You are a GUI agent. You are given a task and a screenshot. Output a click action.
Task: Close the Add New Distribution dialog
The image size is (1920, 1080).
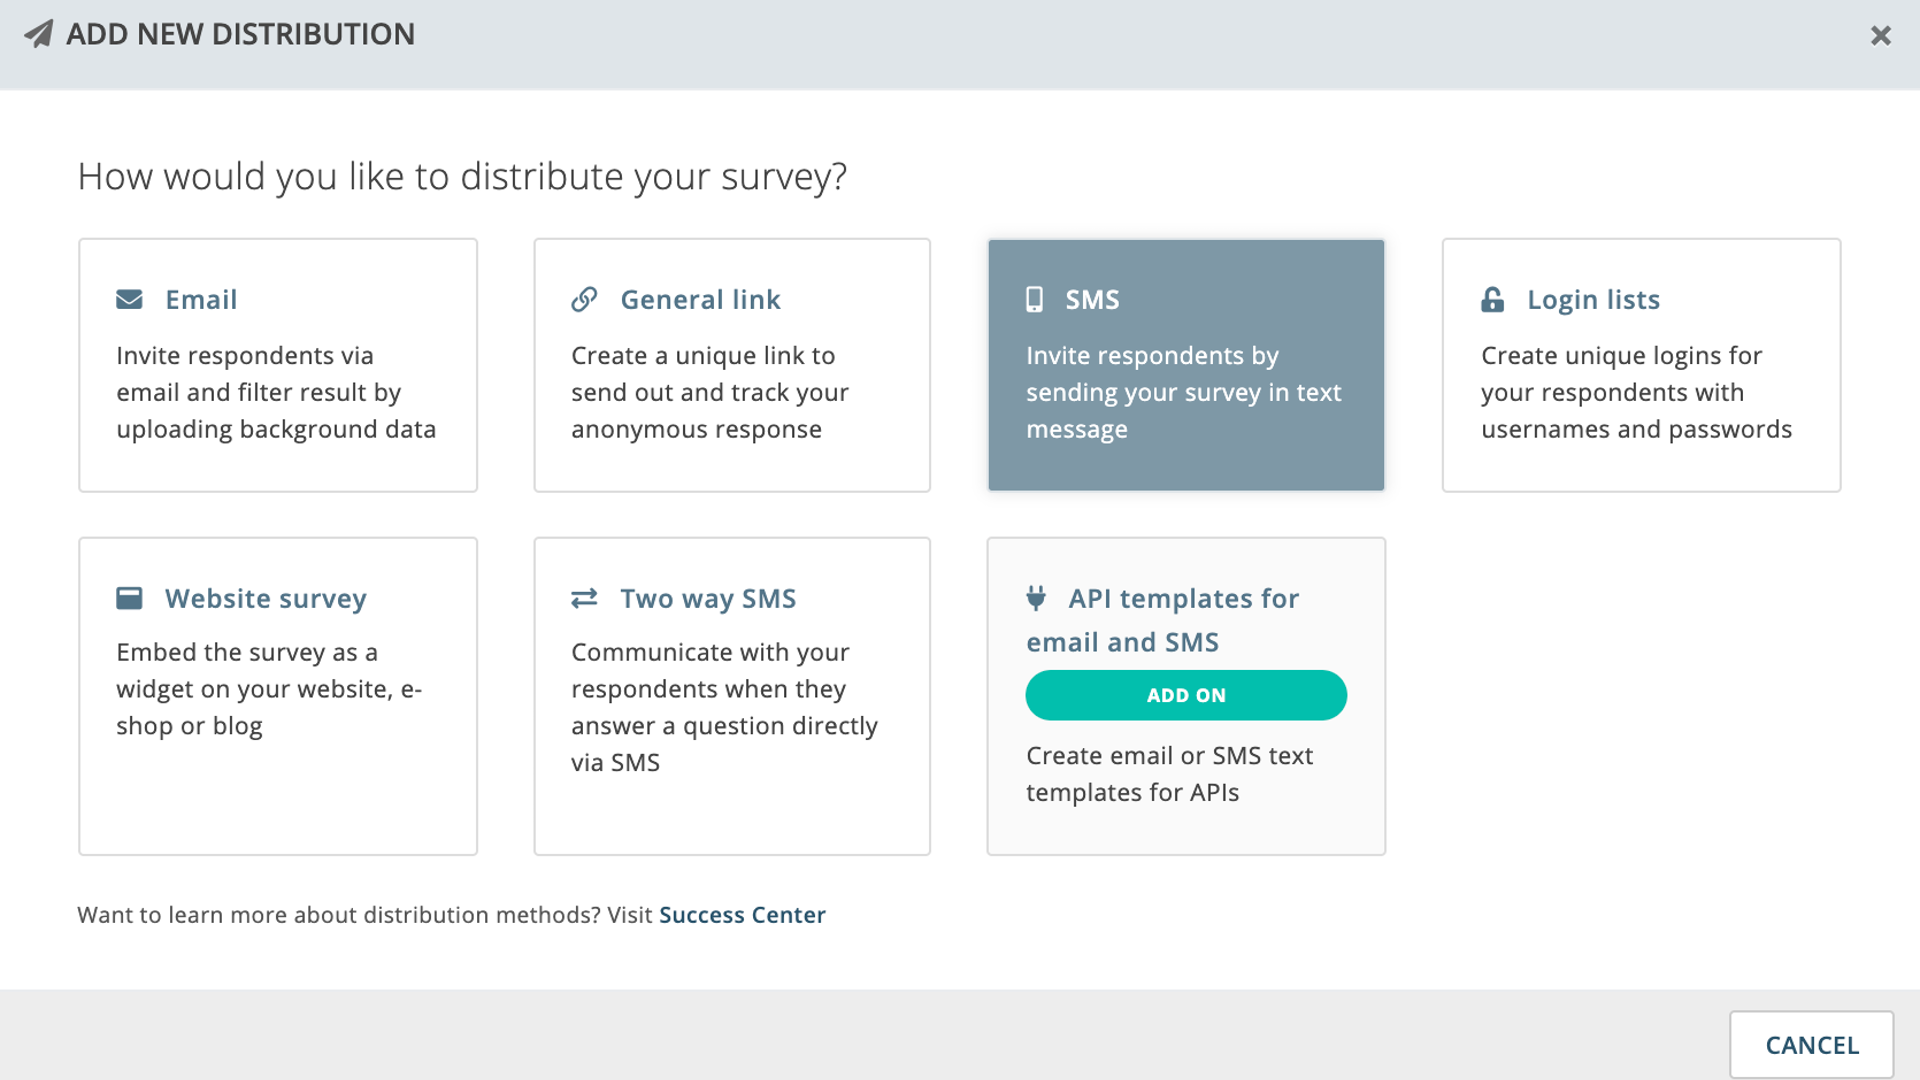coord(1881,35)
